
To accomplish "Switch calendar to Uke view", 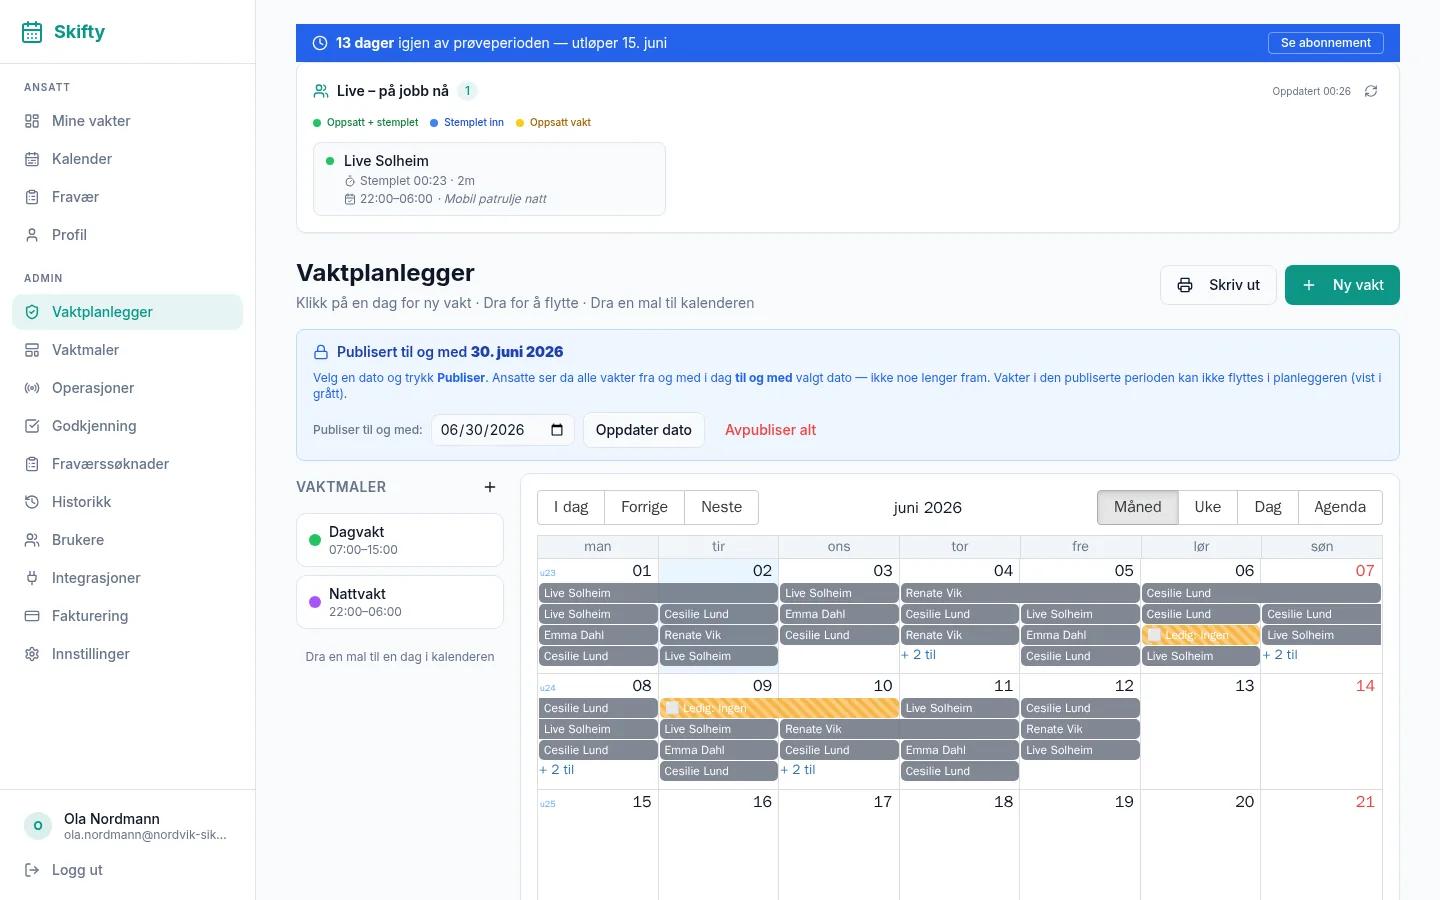I will tap(1207, 507).
